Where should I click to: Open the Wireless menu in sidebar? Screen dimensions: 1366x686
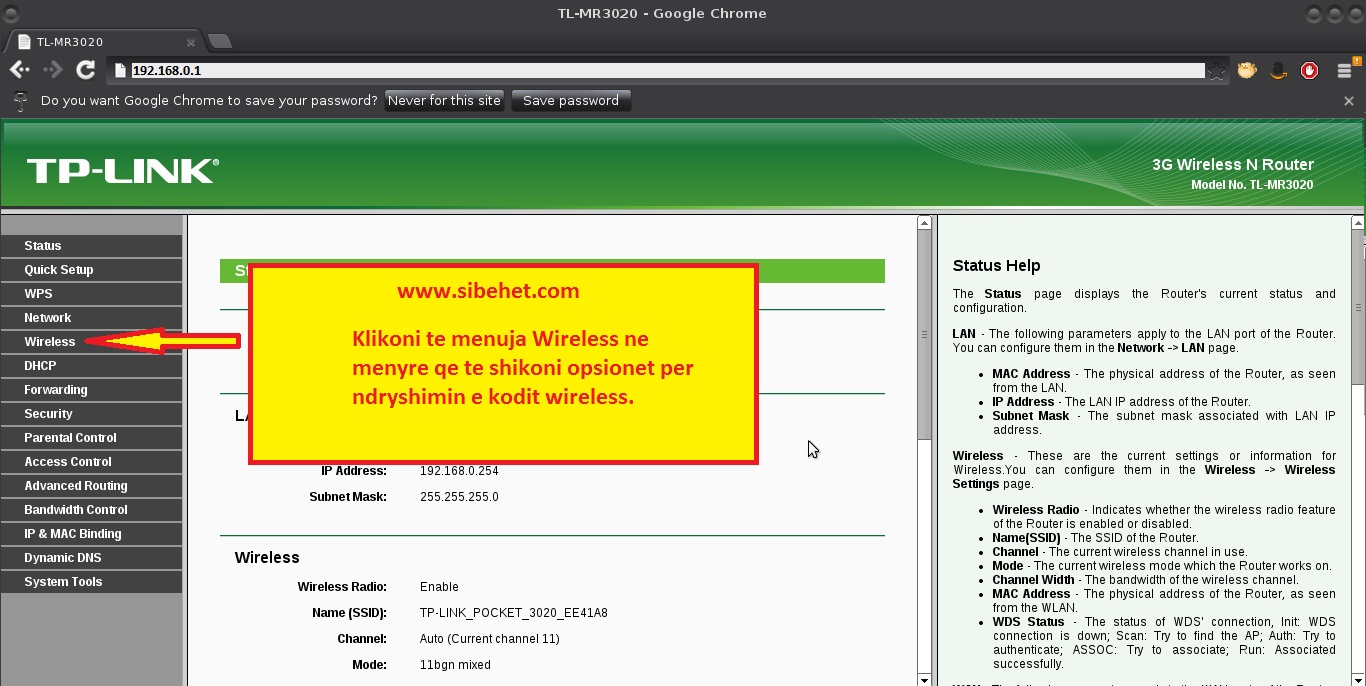click(50, 342)
